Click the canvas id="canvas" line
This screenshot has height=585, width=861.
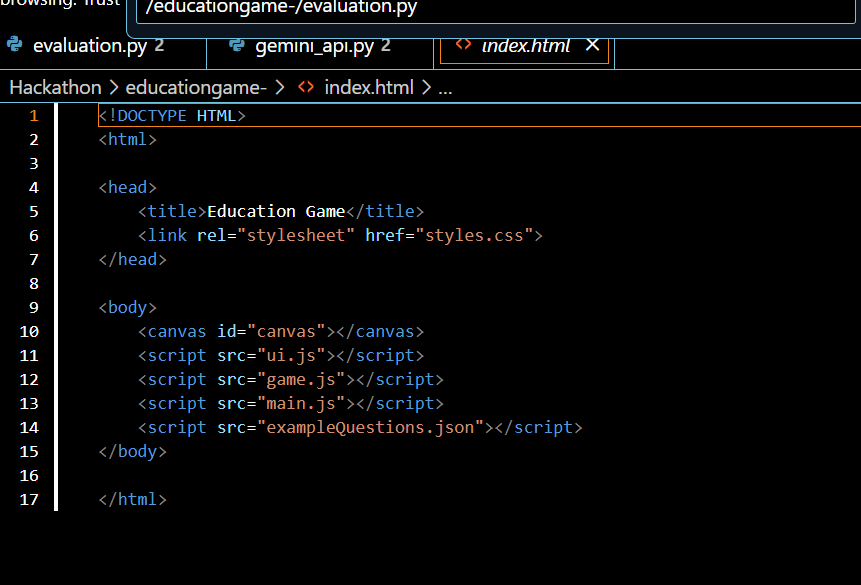pyautogui.click(x=281, y=332)
